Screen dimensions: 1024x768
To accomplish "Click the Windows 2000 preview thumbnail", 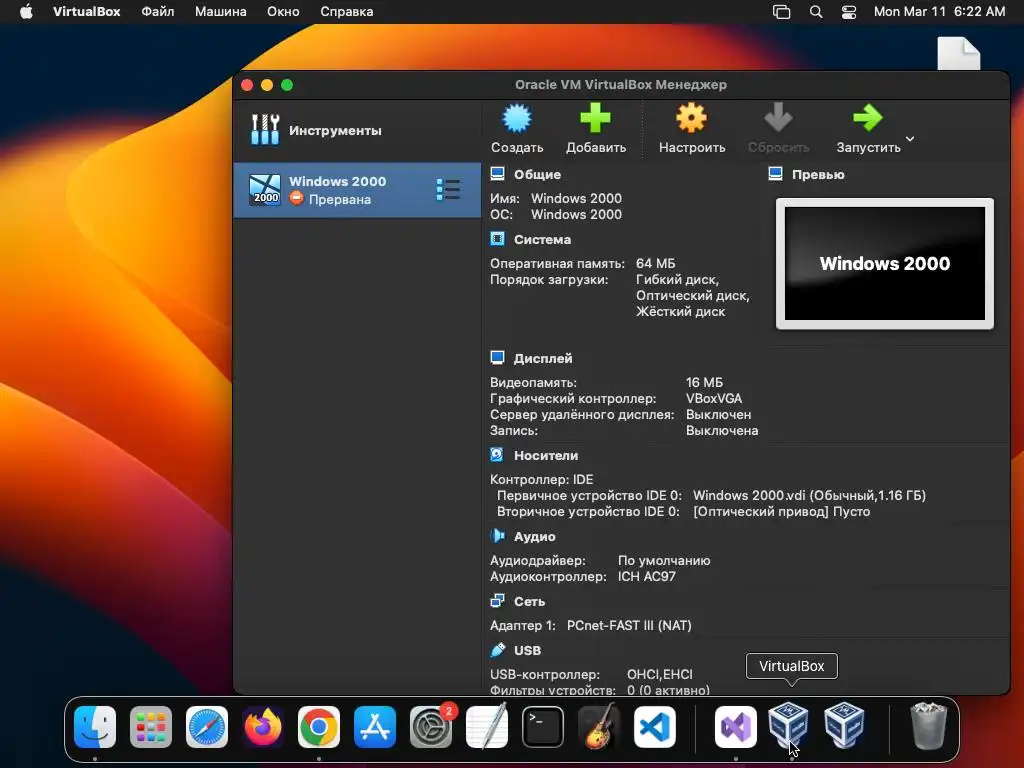I will pyautogui.click(x=885, y=263).
